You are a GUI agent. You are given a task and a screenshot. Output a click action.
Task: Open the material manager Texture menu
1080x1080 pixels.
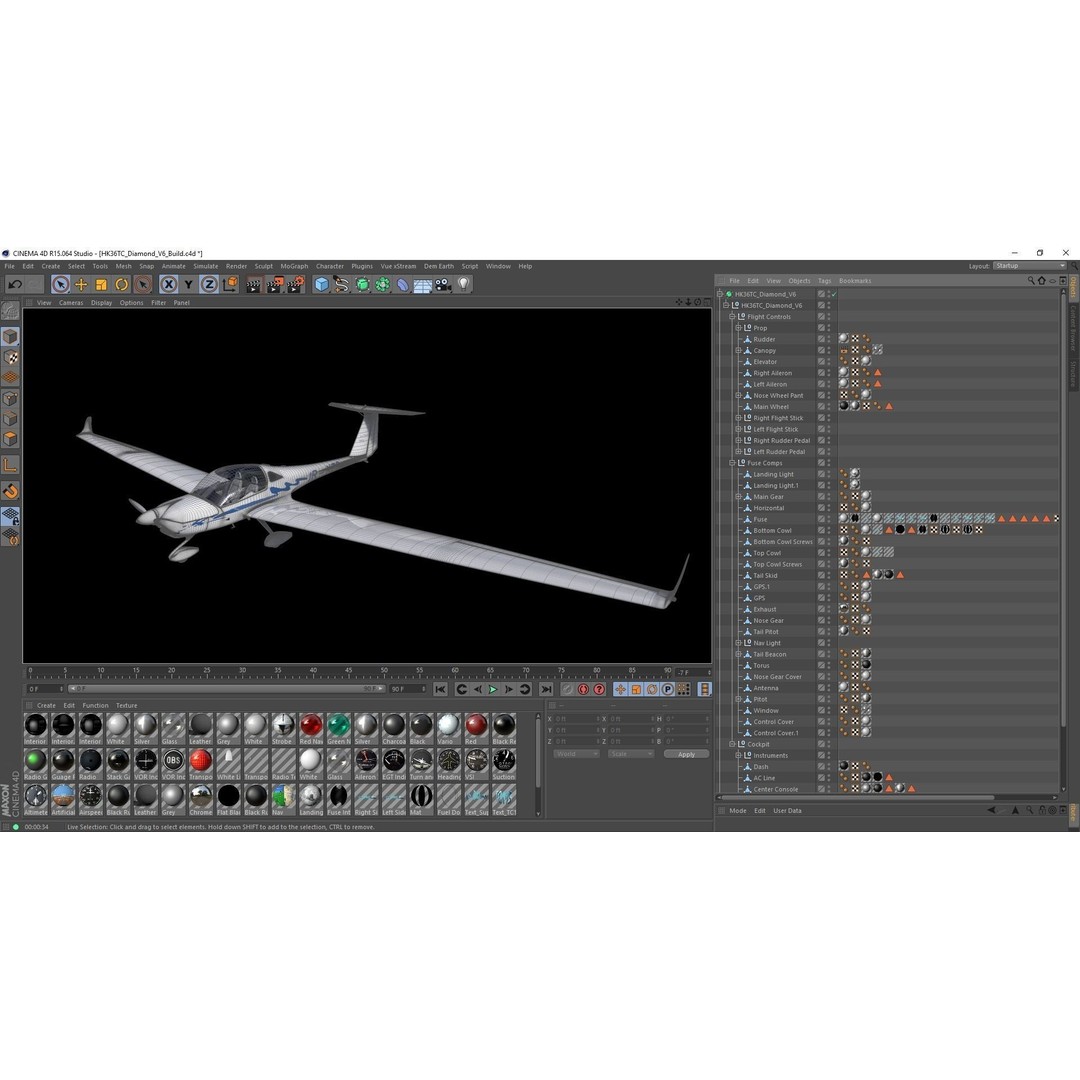(126, 706)
